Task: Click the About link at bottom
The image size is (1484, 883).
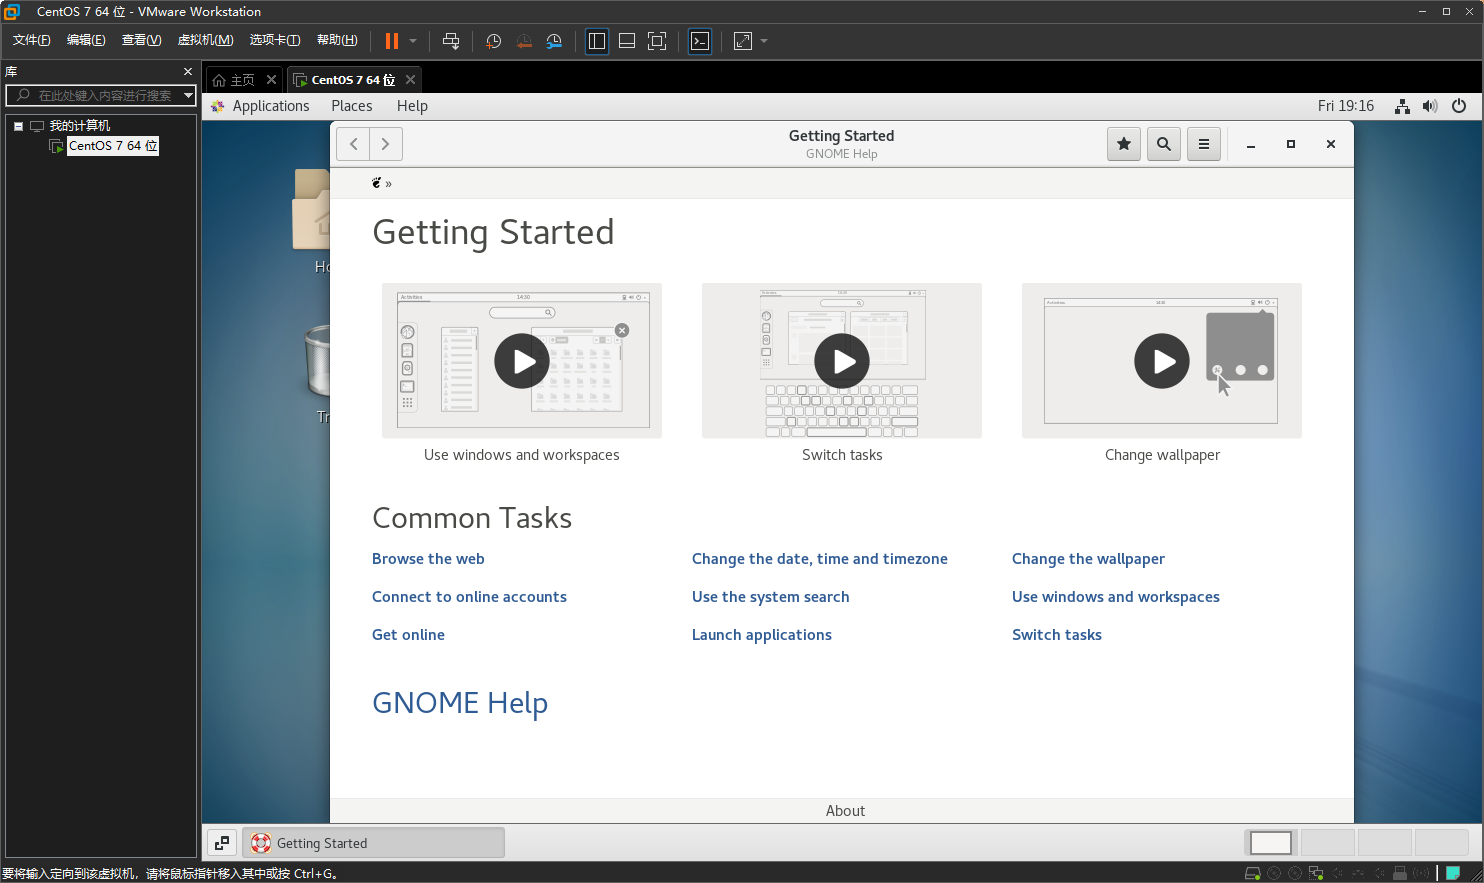Action: pos(845,811)
